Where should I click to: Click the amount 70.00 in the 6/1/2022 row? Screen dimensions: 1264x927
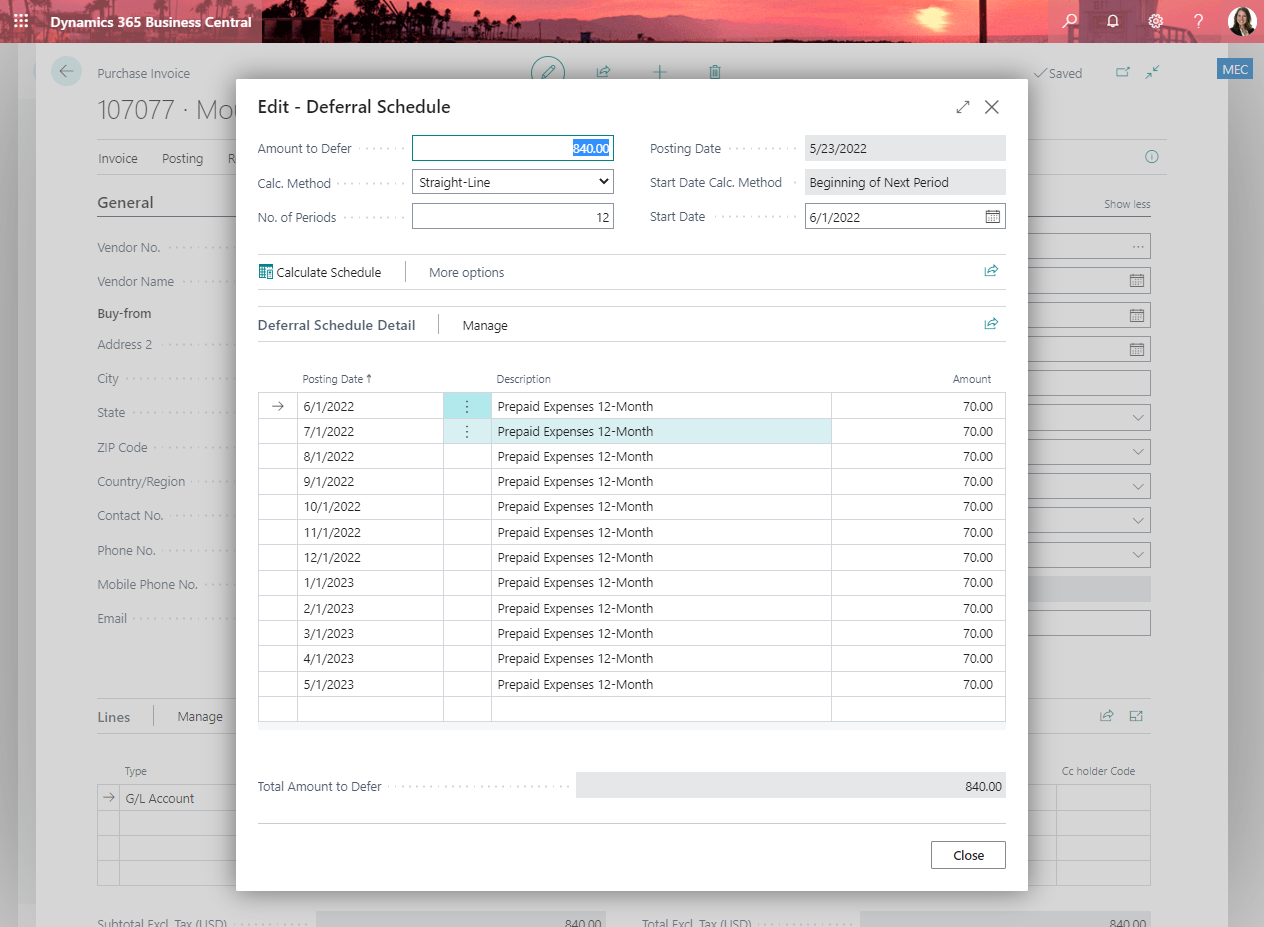tap(918, 406)
